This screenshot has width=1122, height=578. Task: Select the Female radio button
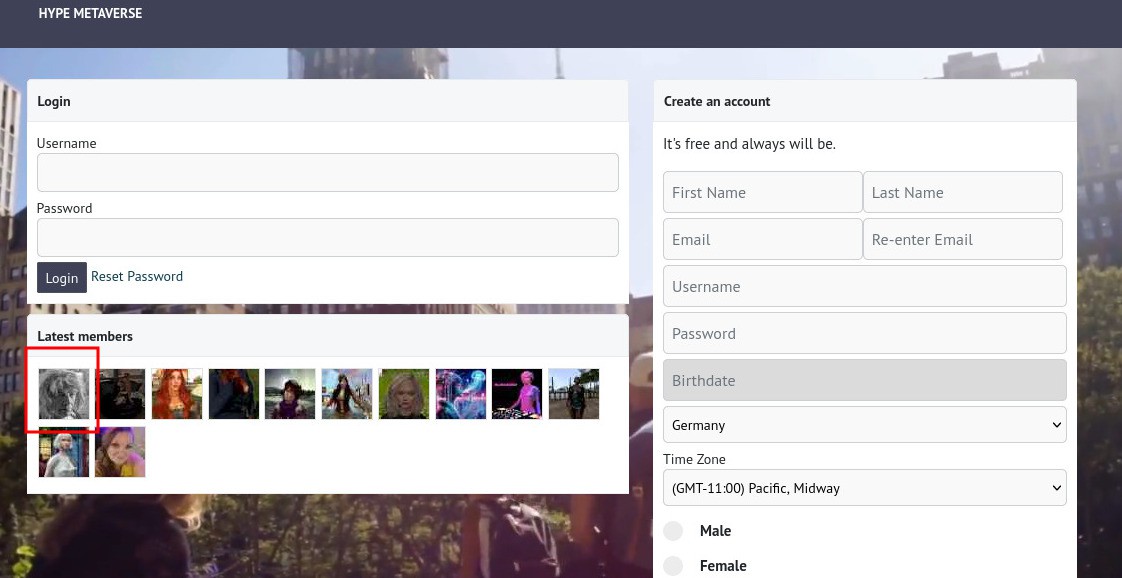(674, 566)
